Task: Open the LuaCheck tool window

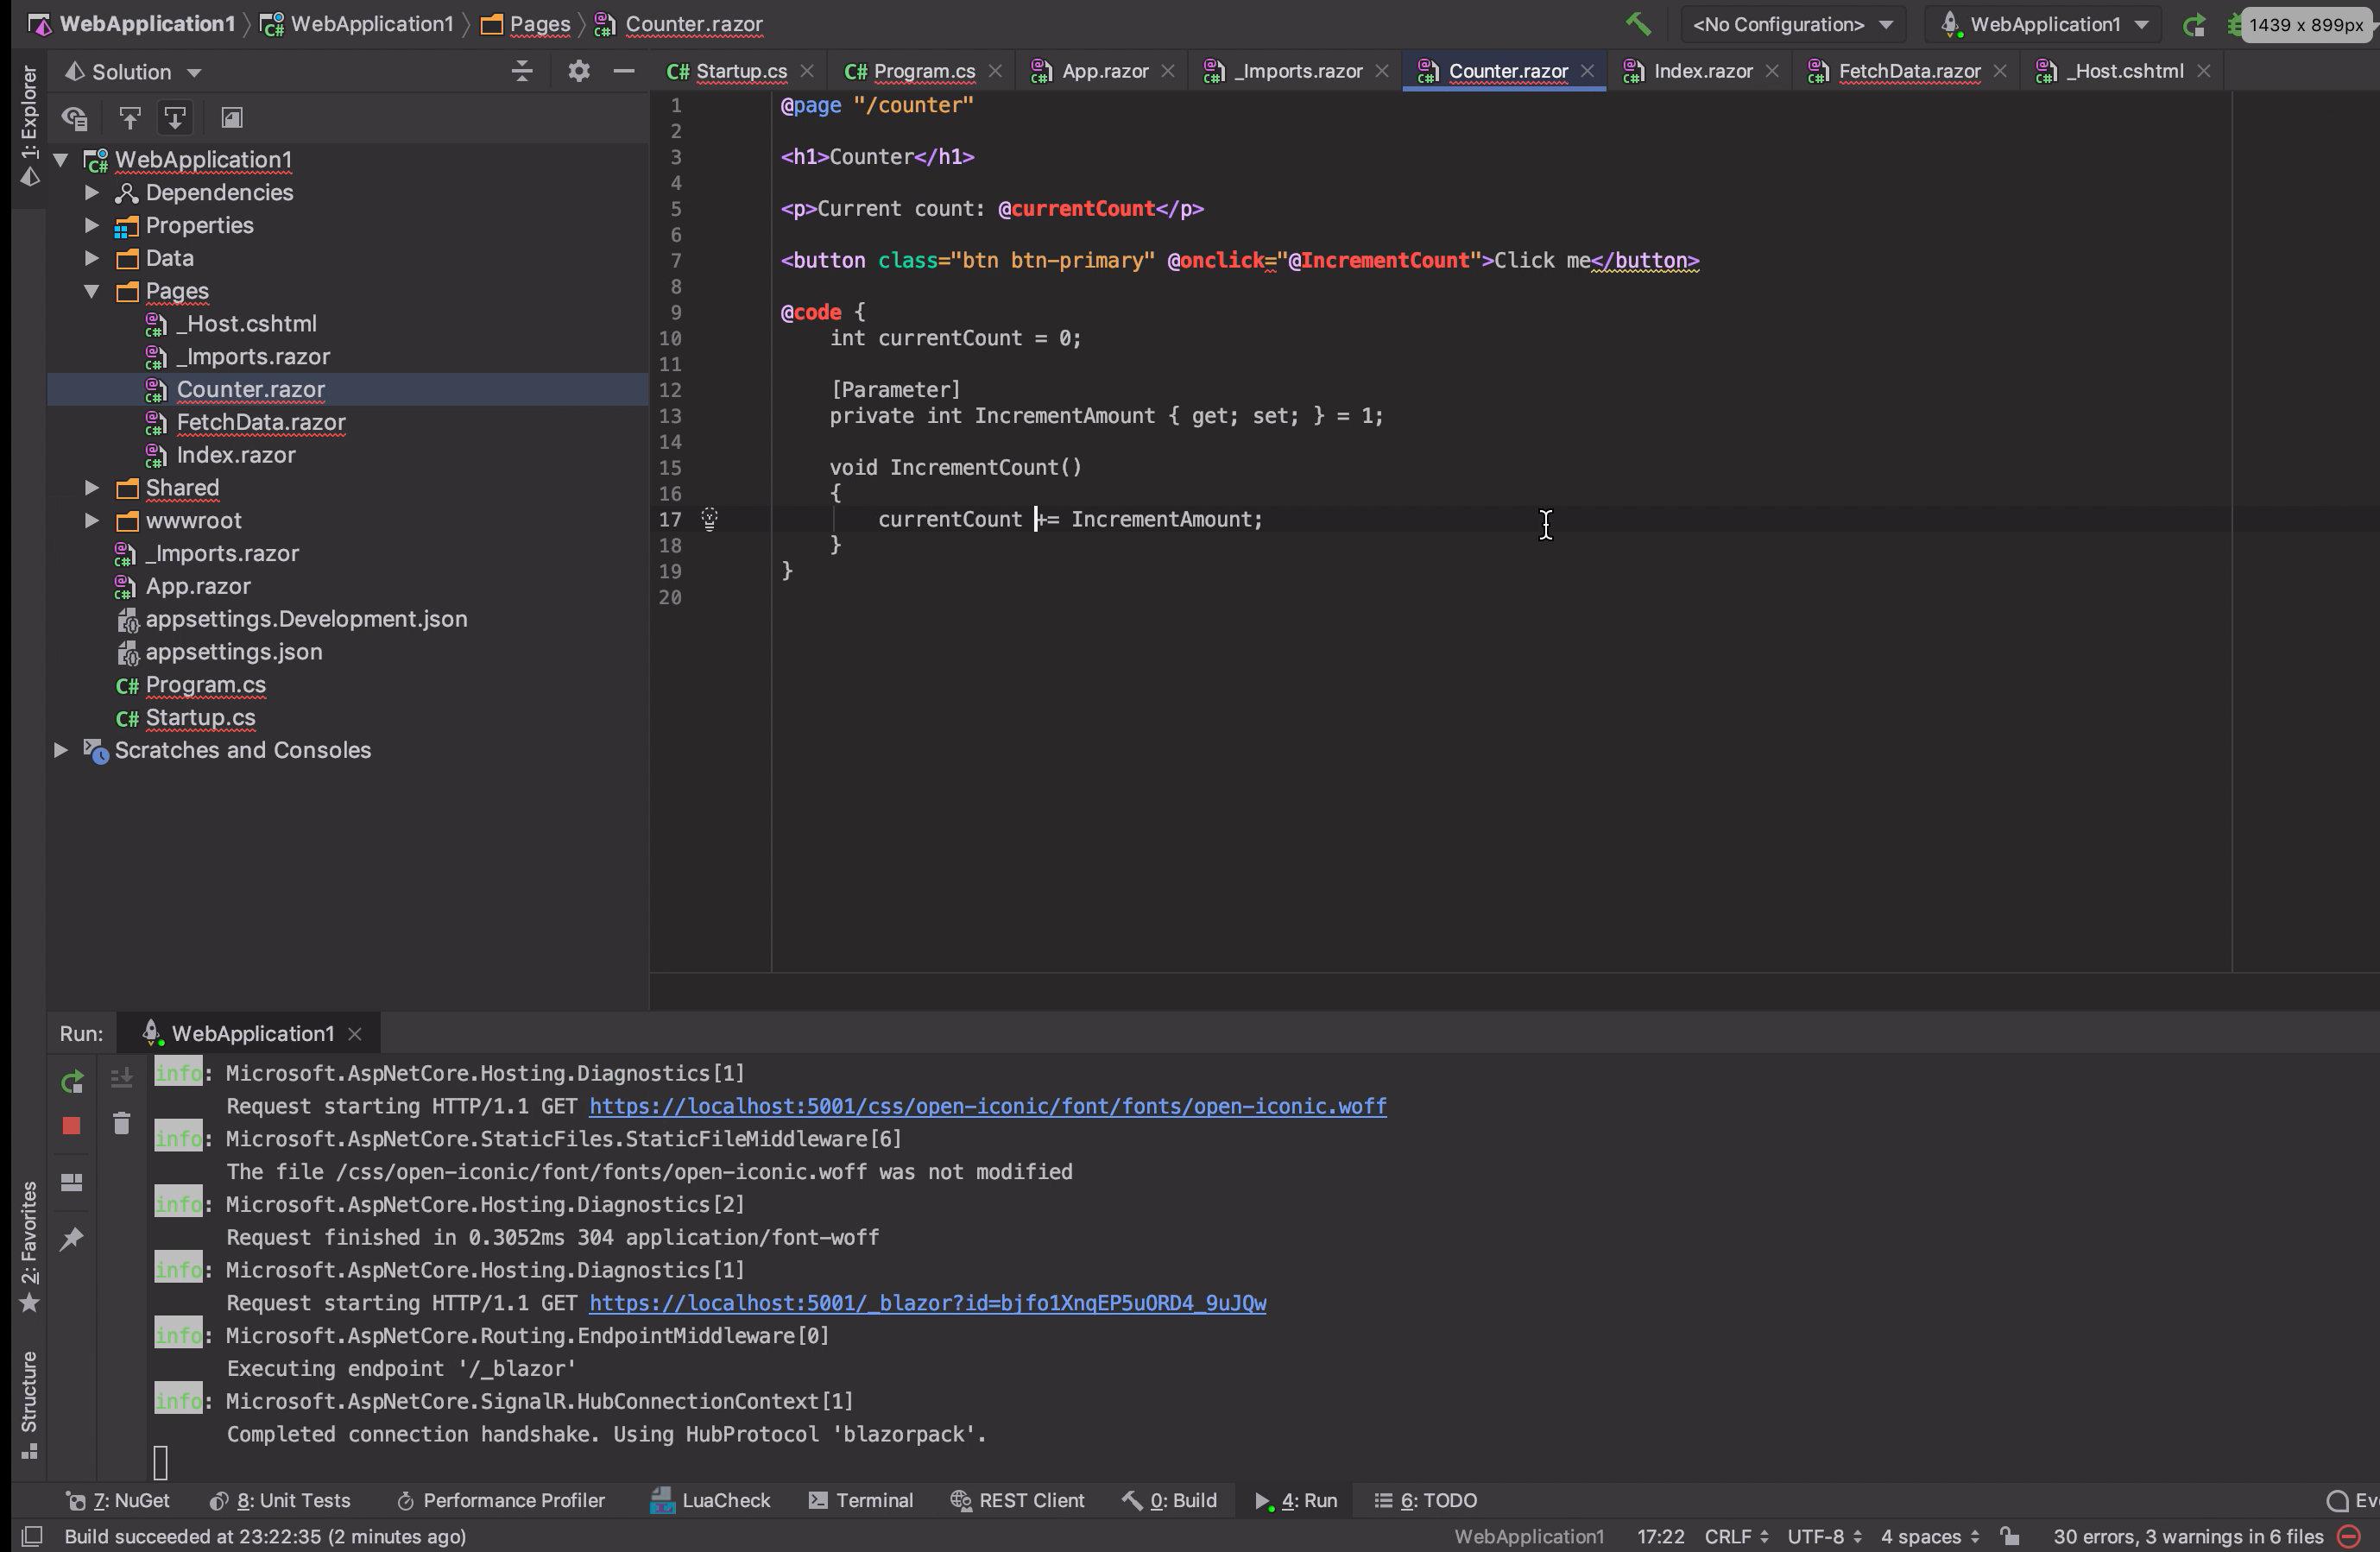Action: tap(711, 1501)
